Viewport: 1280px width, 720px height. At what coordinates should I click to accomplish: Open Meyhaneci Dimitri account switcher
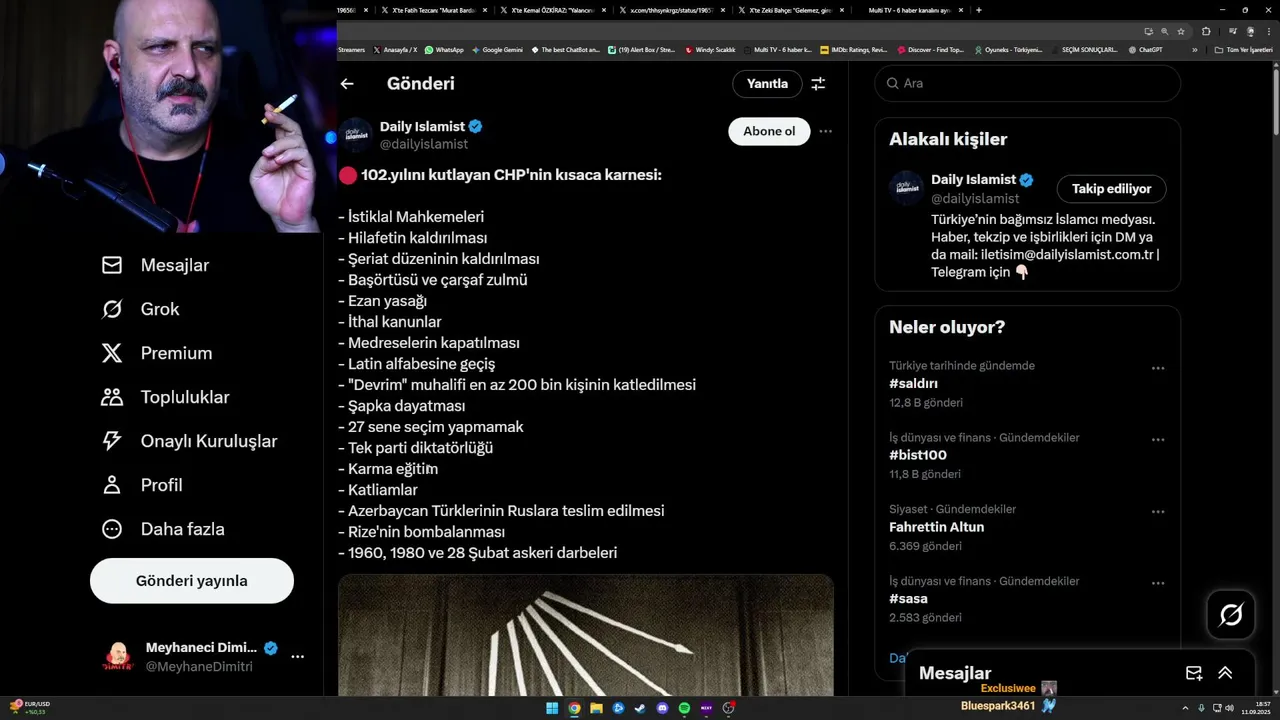[205, 657]
